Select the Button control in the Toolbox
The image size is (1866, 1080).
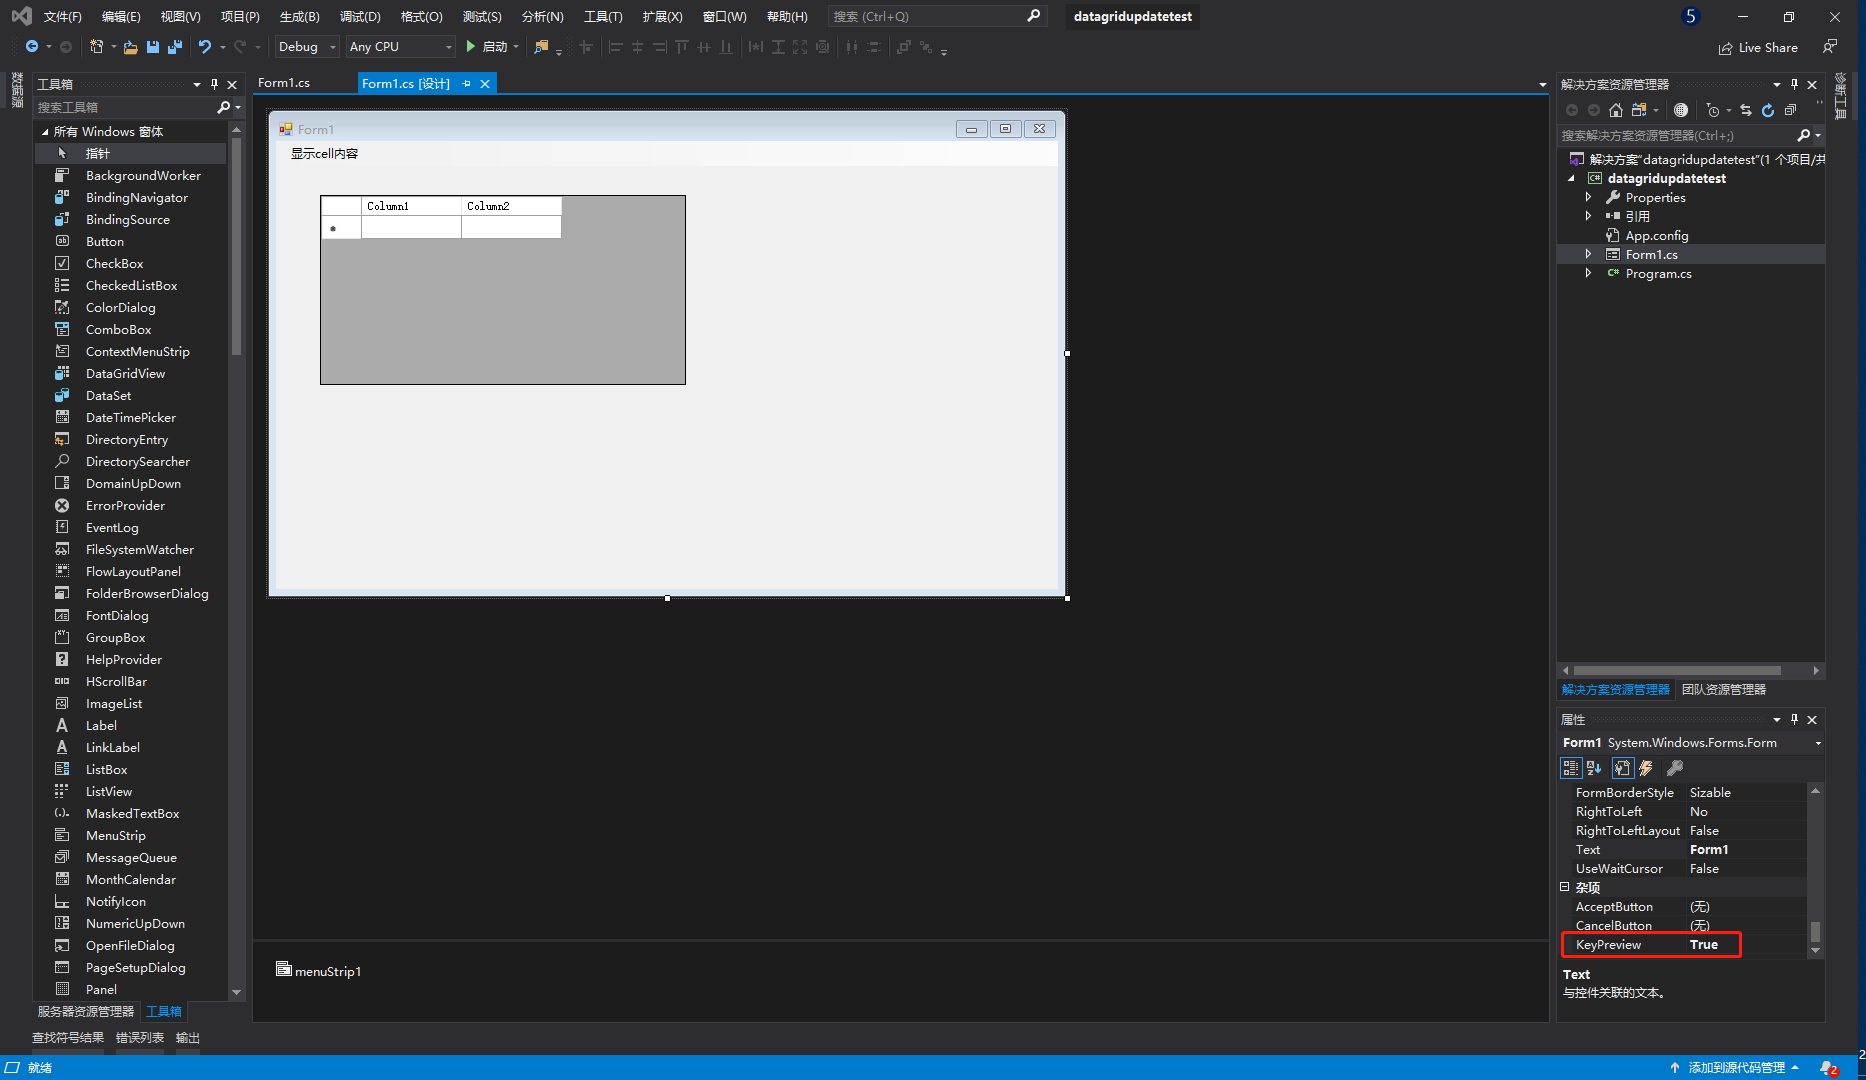click(103, 241)
